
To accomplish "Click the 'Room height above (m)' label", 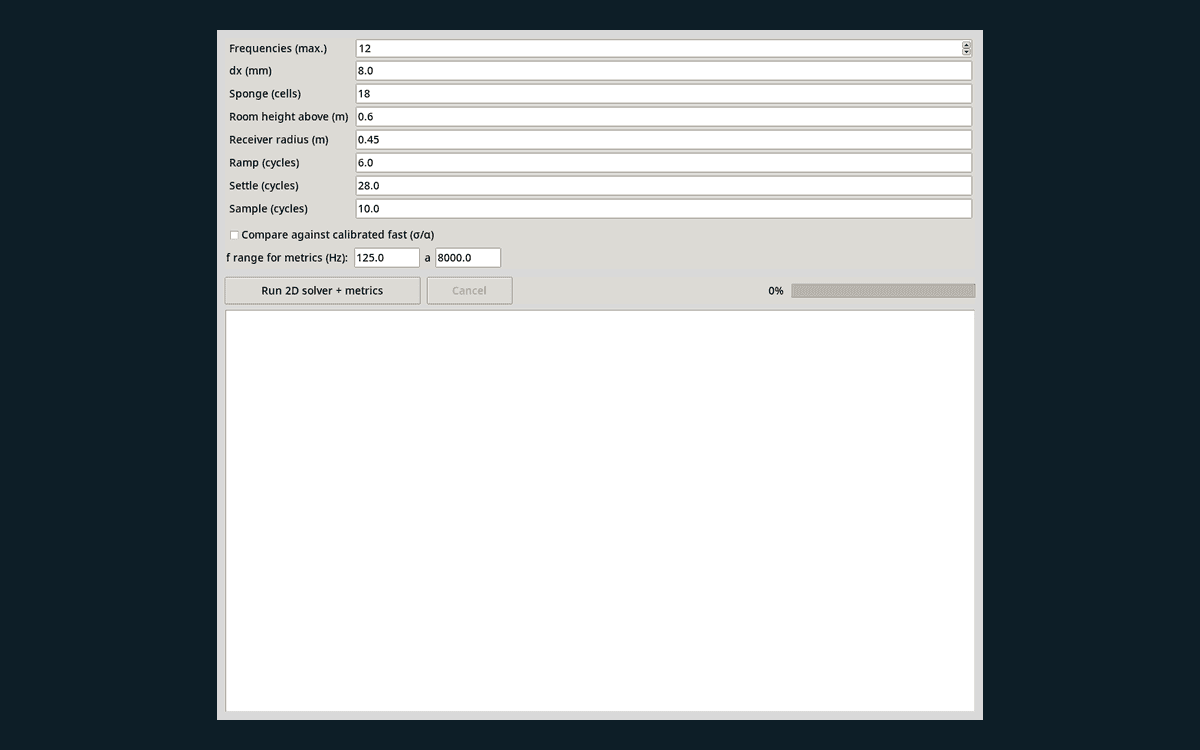I will click(289, 117).
